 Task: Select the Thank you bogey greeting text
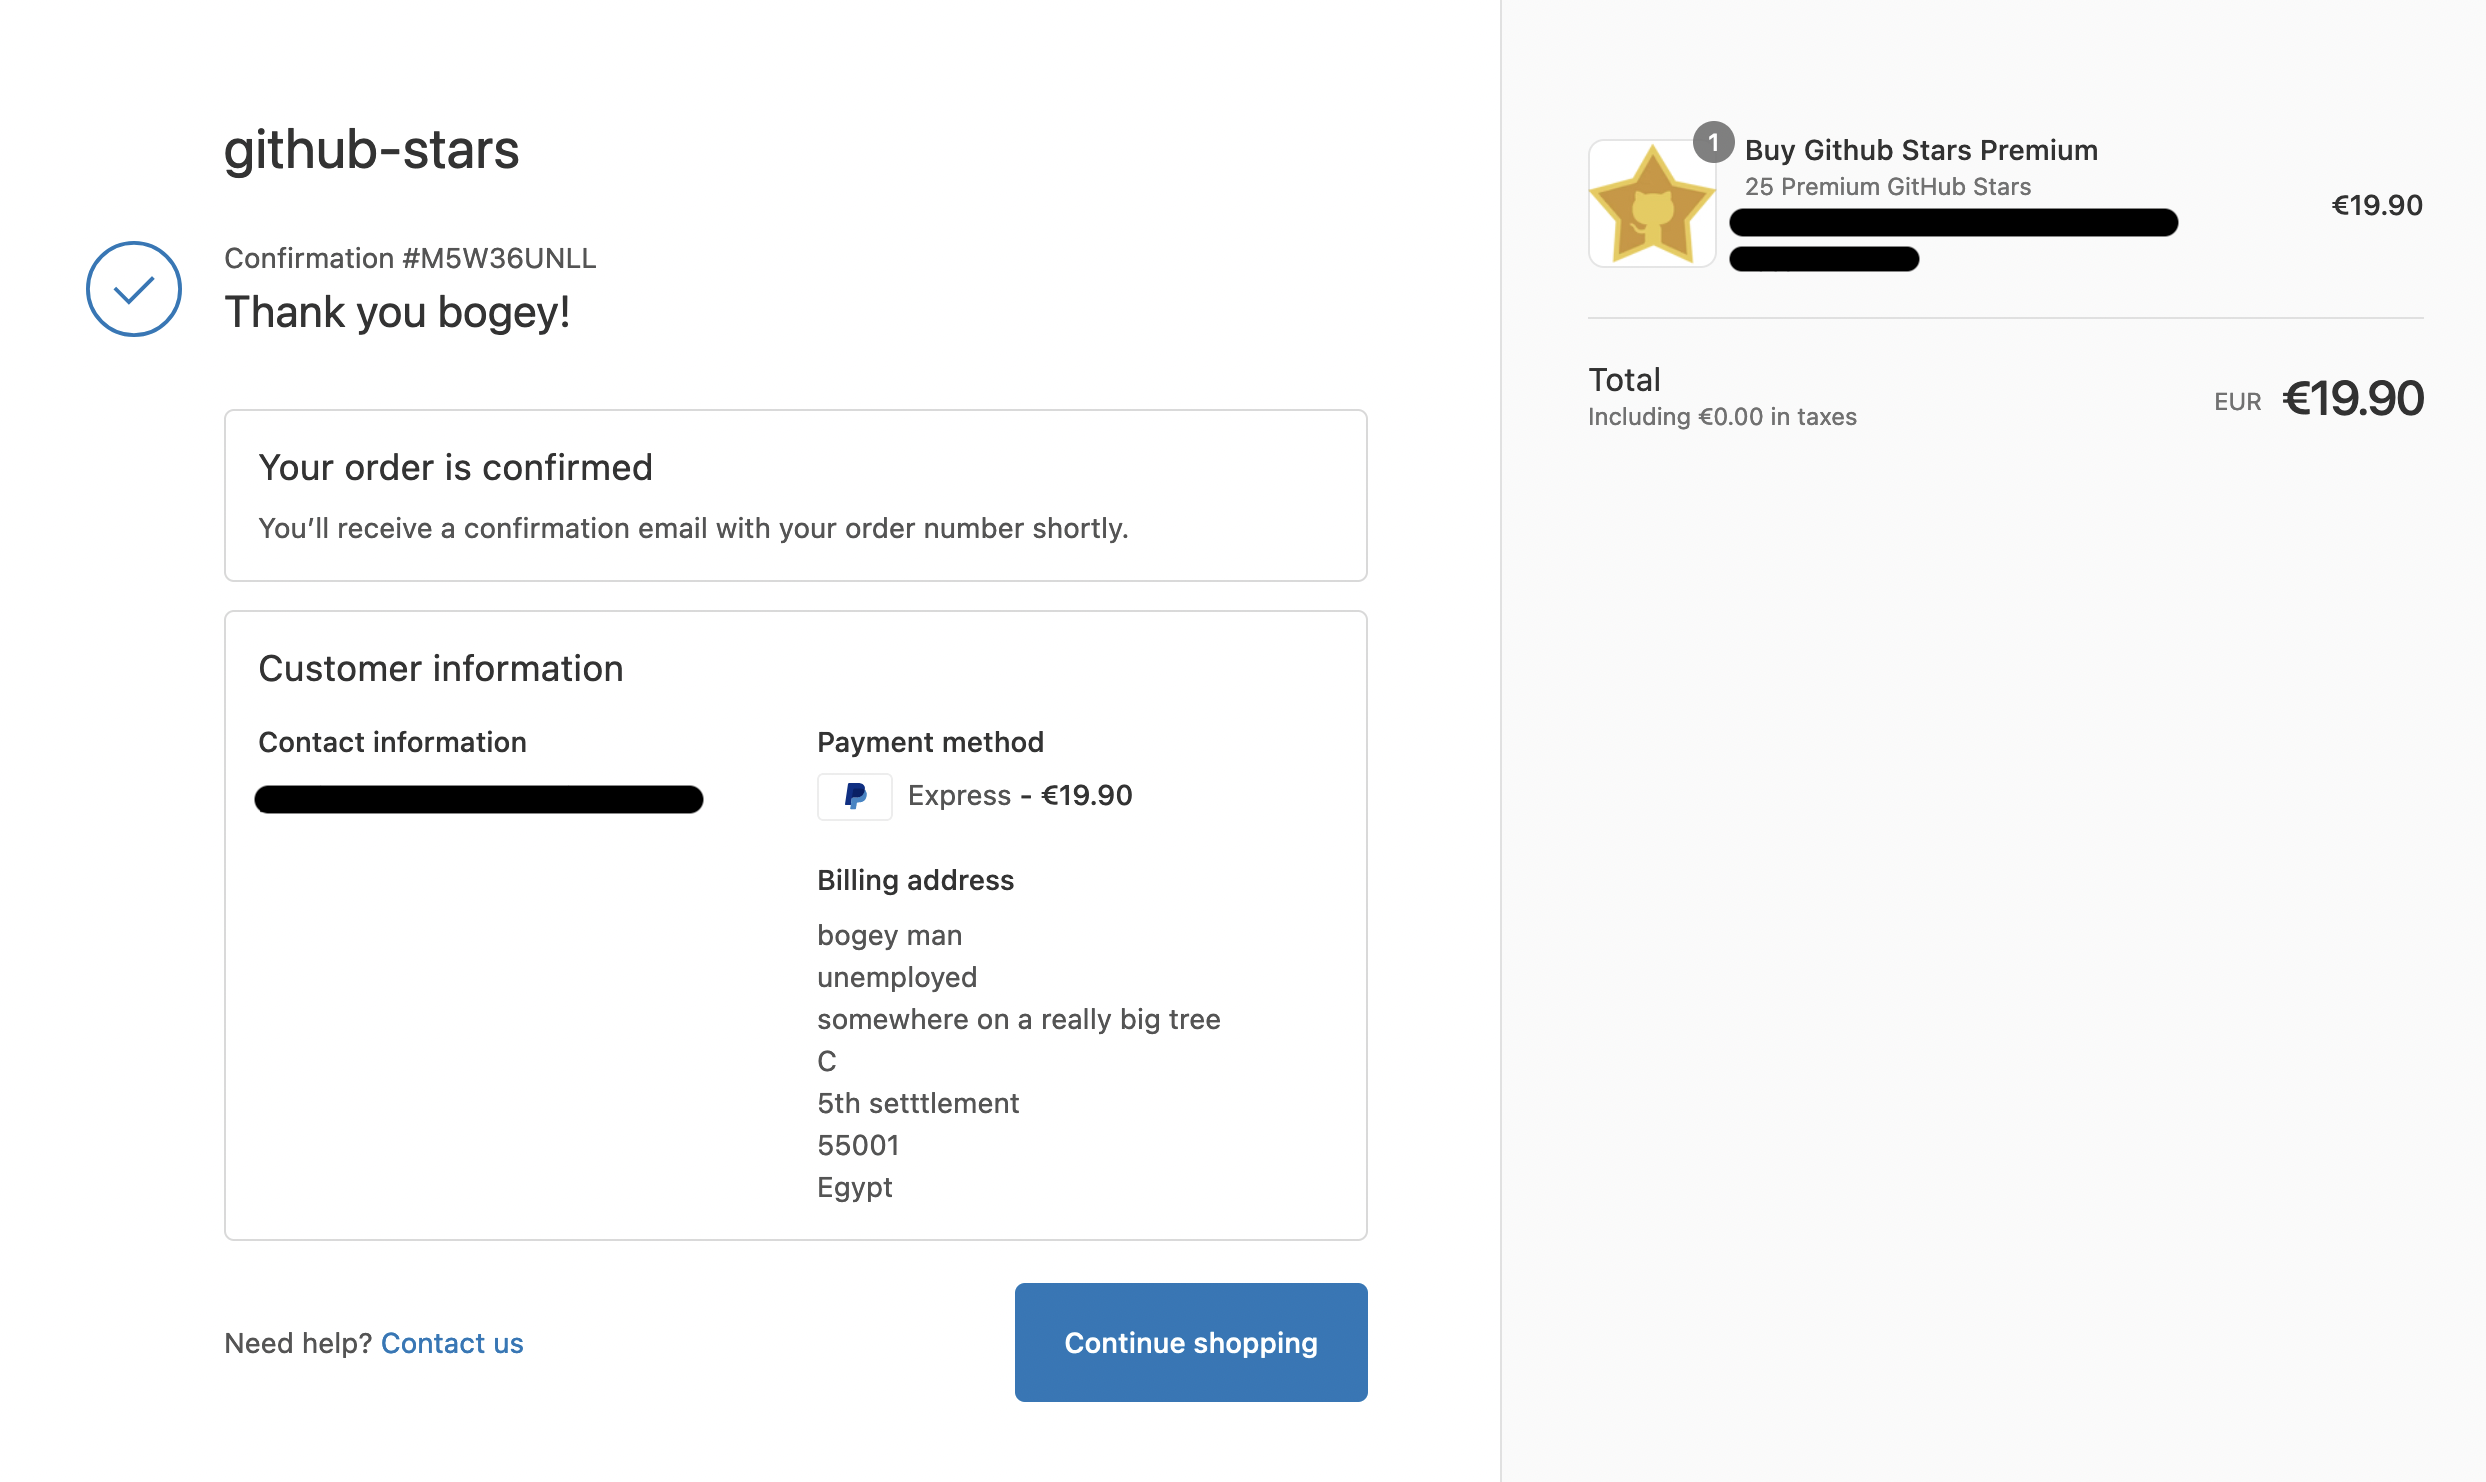[397, 311]
